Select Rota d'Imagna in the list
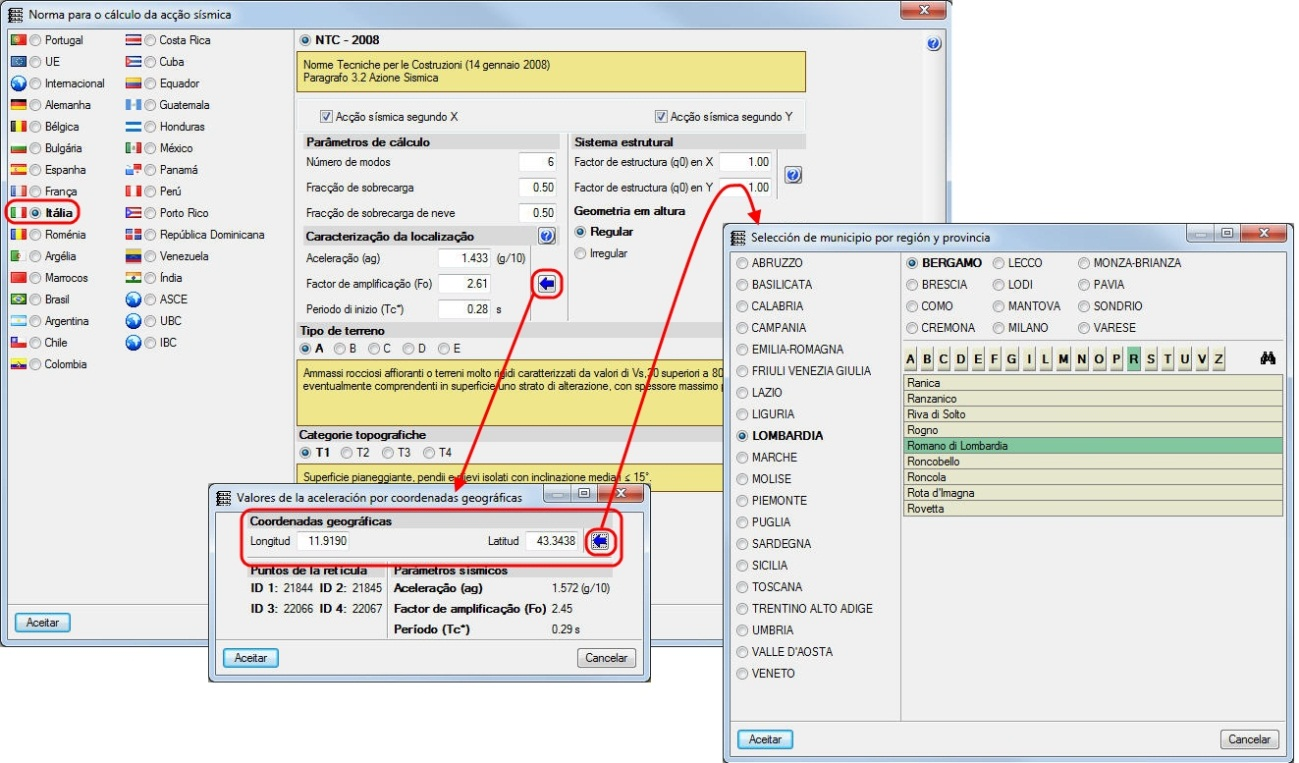Screen dimensions: 1299x763 pyautogui.click(x=1092, y=493)
